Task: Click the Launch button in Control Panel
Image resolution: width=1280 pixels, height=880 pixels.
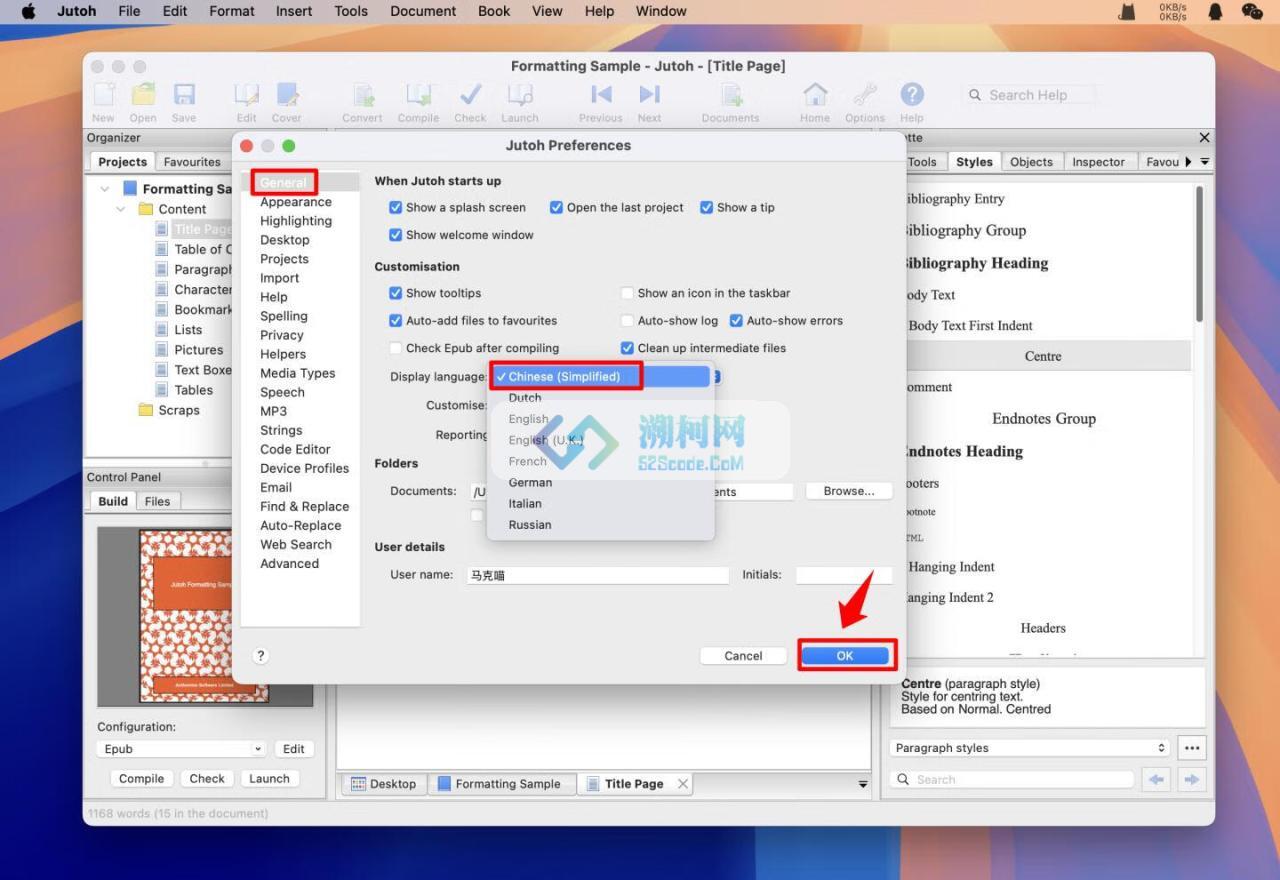Action: (x=269, y=779)
